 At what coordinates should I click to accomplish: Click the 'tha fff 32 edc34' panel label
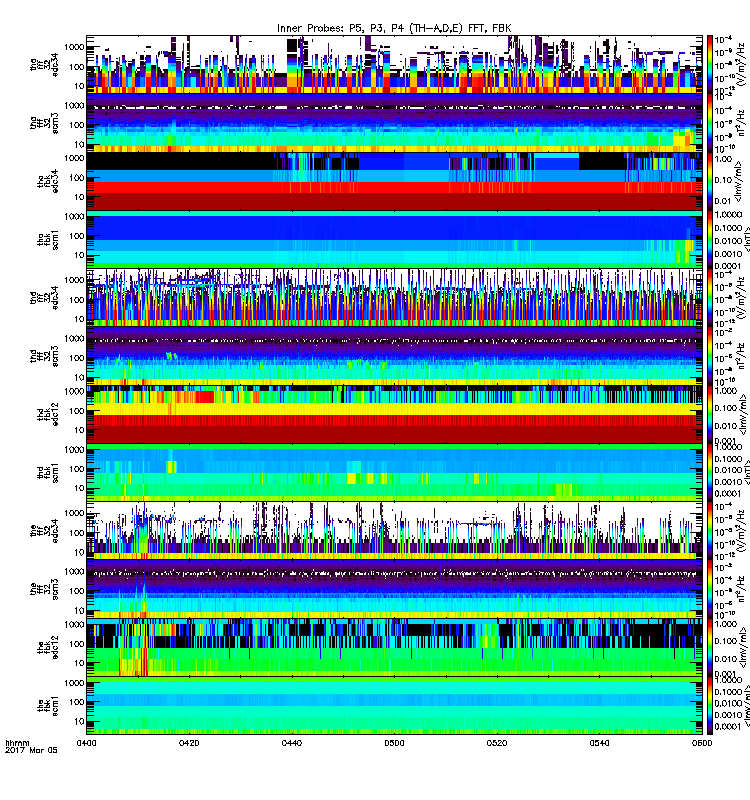44,65
